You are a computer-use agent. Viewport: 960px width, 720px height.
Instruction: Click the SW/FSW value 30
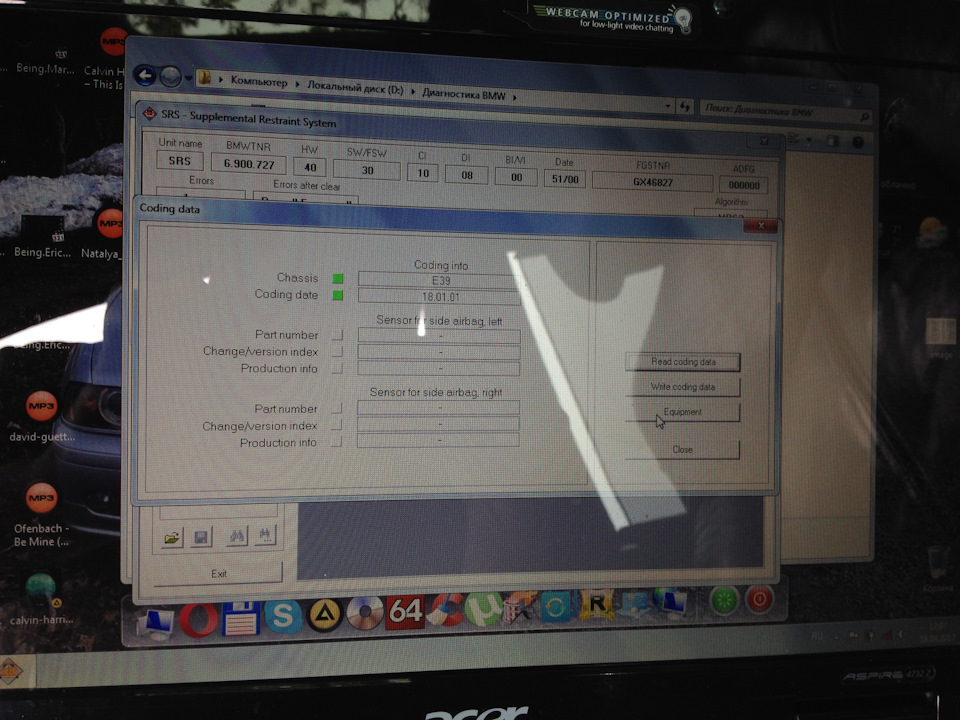pyautogui.click(x=367, y=170)
